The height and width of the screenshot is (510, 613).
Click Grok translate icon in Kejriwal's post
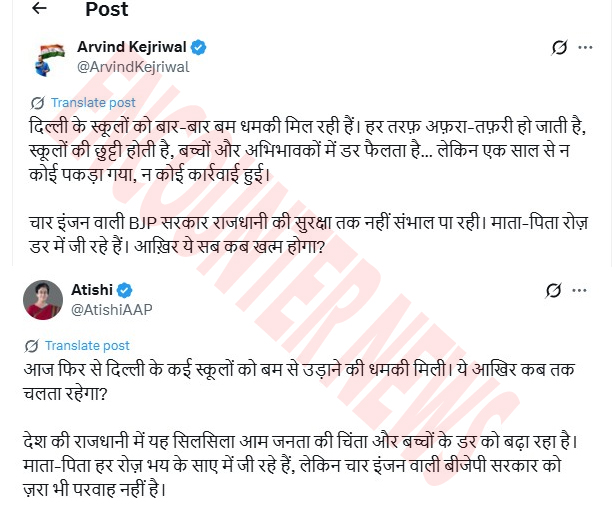tap(38, 103)
